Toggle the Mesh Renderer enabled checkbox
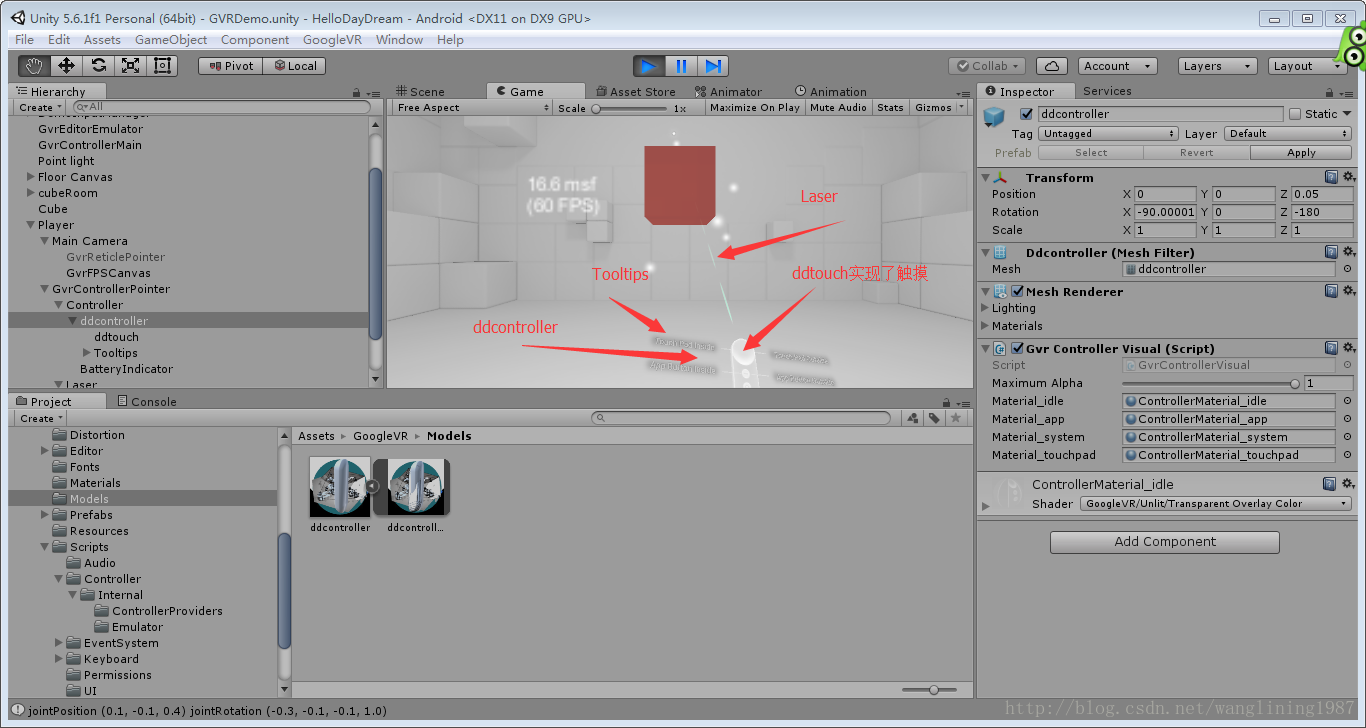Screen dimensions: 1366x728 click(x=1018, y=291)
